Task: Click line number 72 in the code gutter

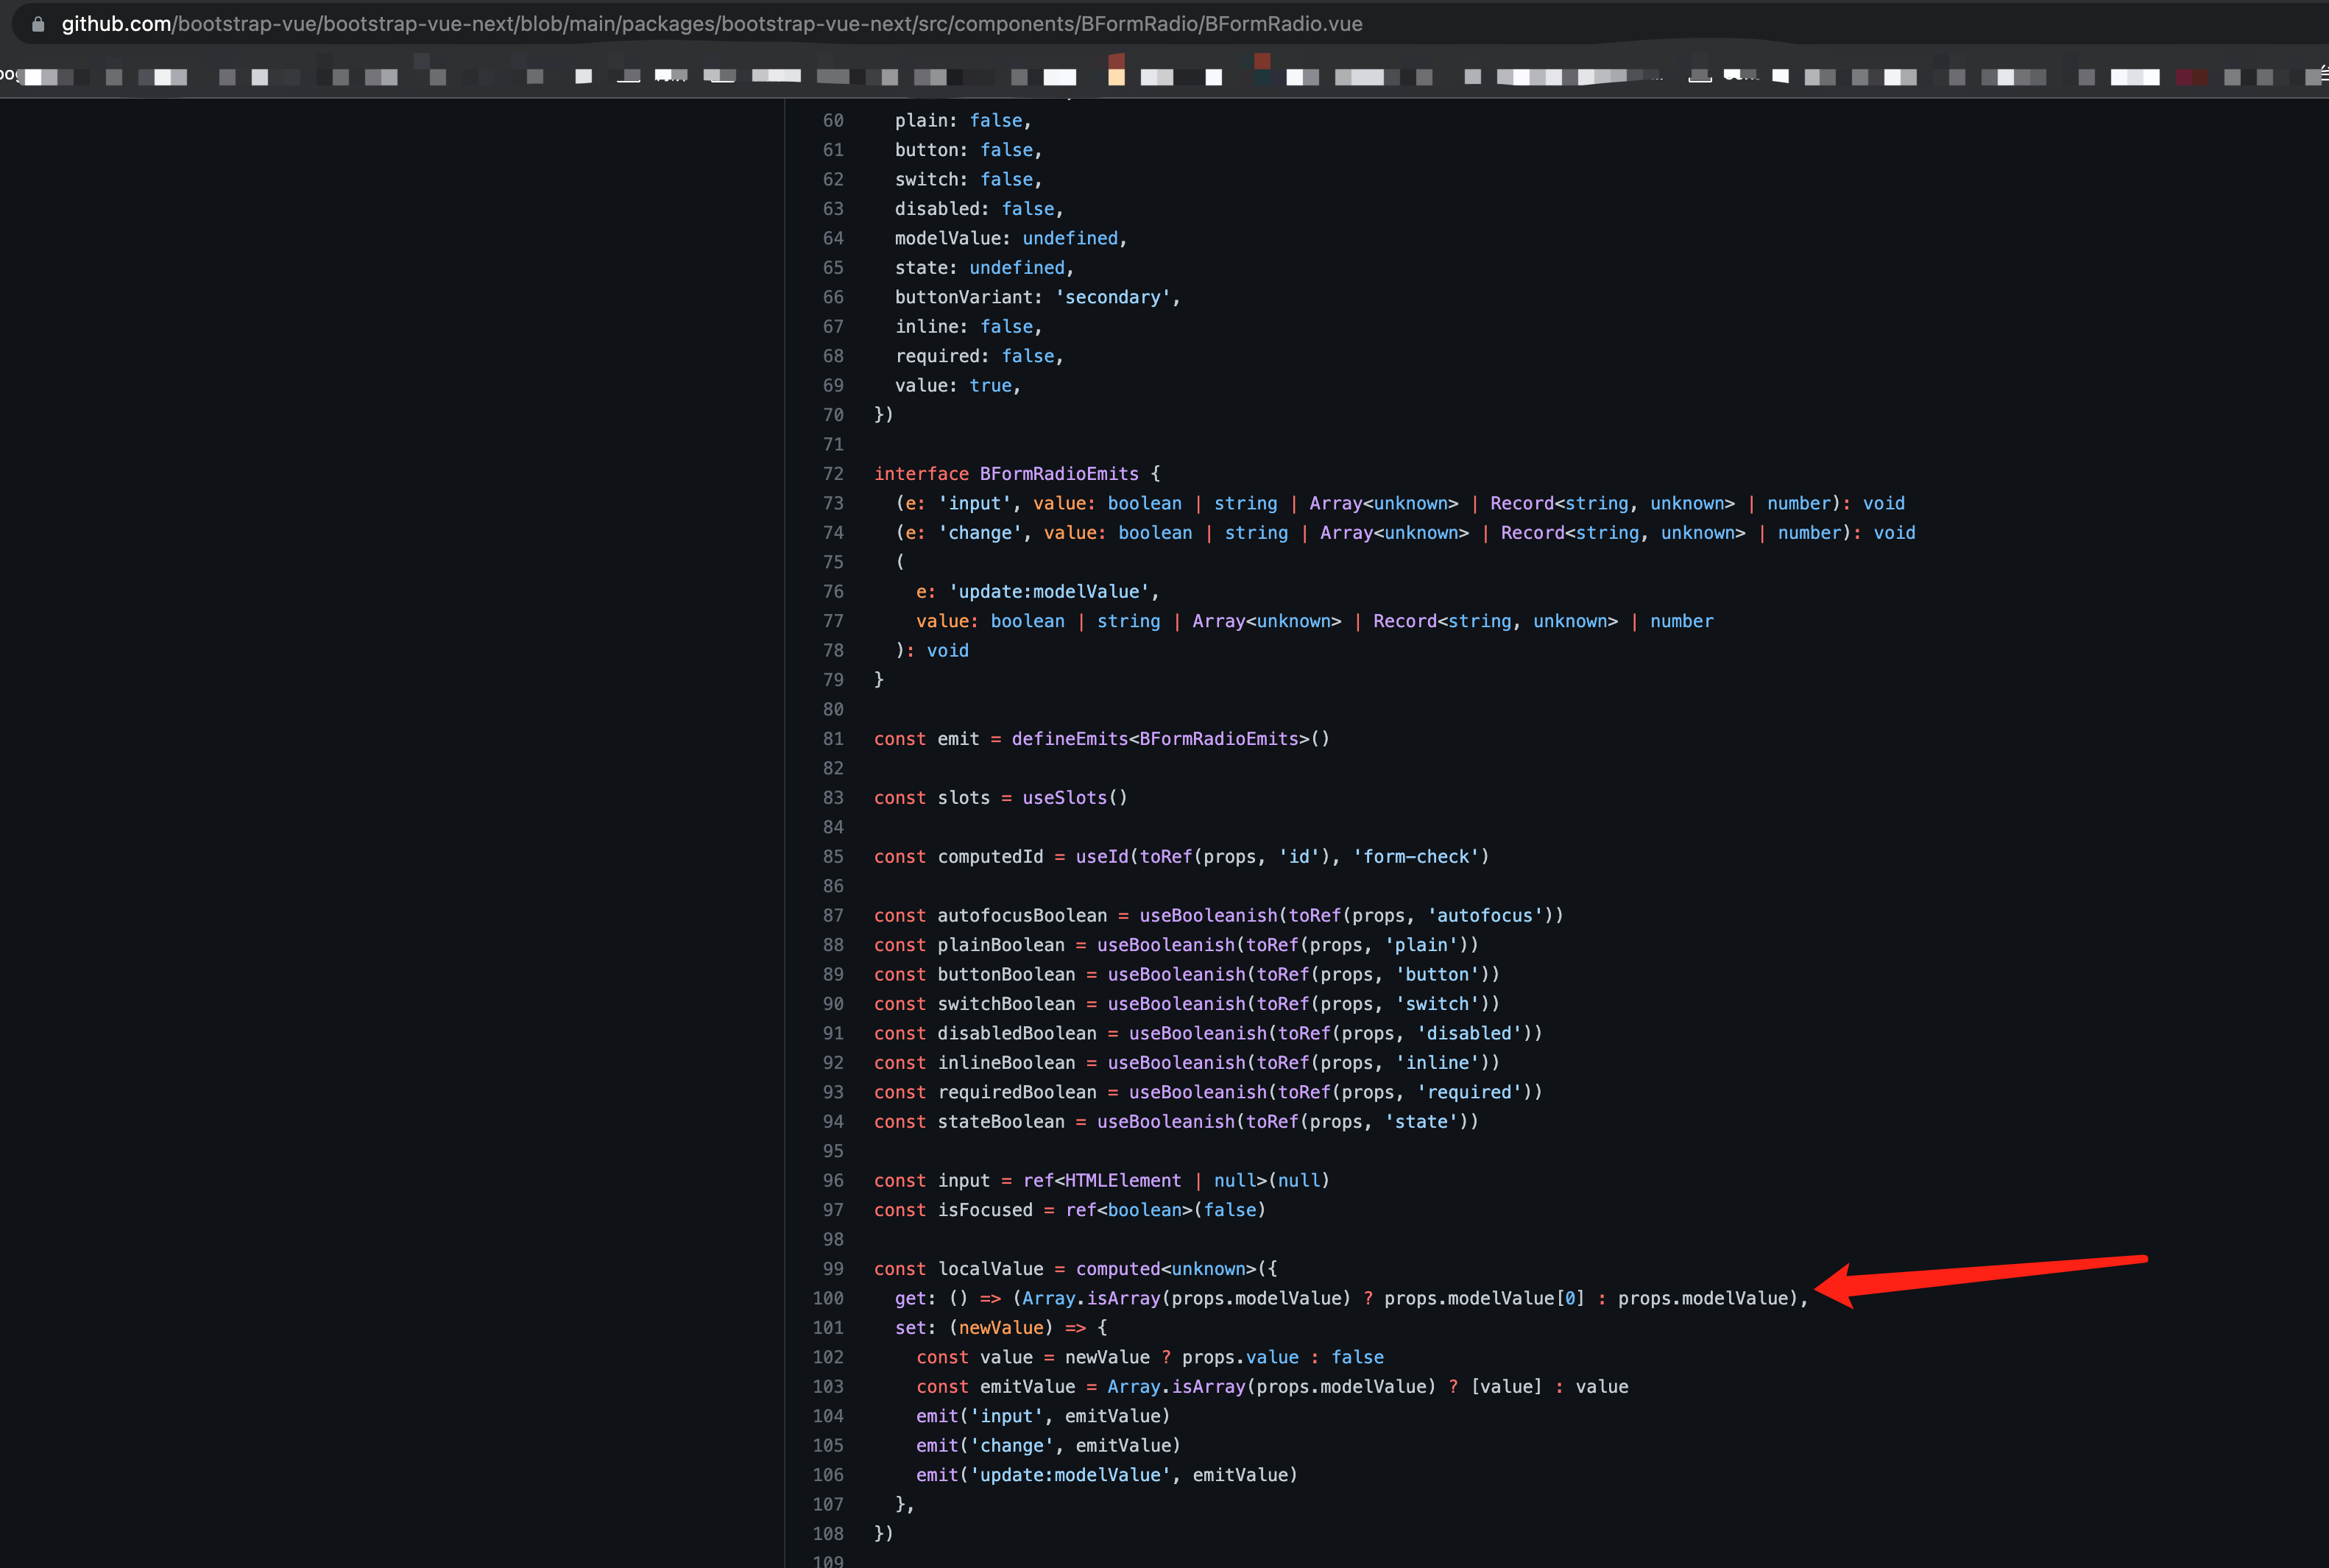Action: (833, 474)
